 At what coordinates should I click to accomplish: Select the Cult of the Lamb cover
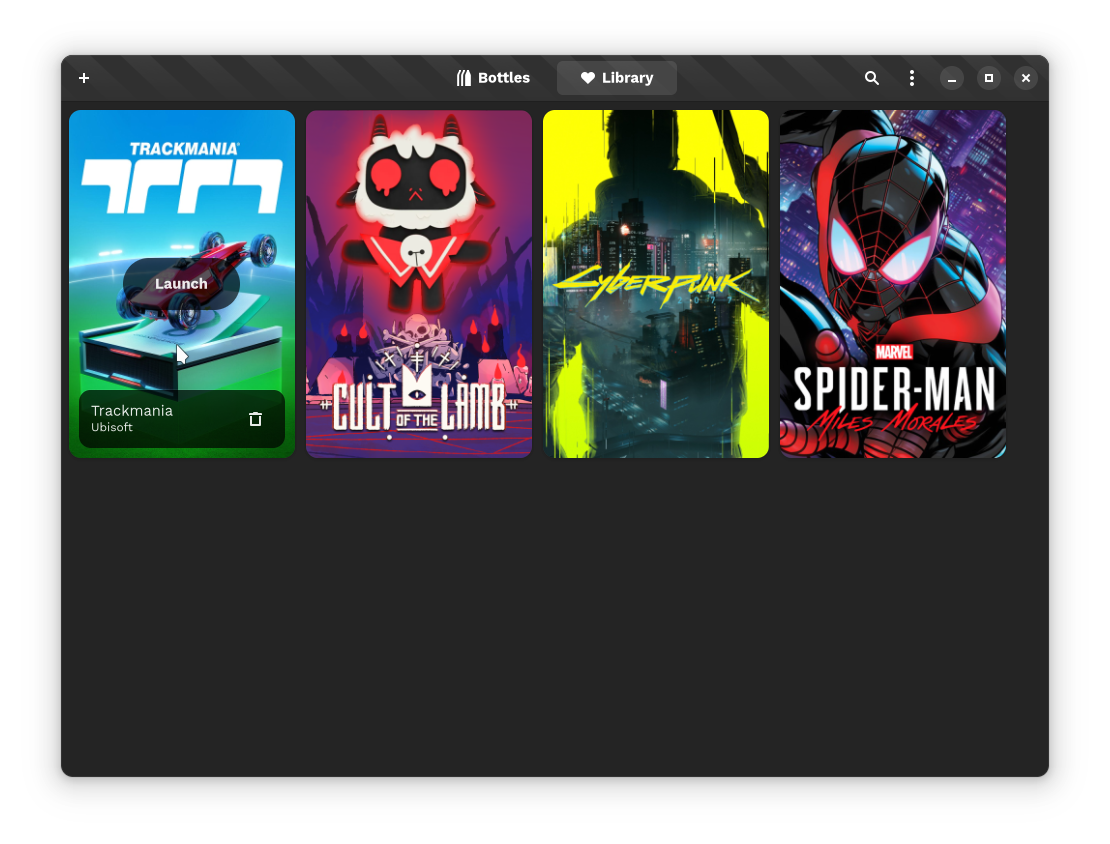click(x=419, y=284)
